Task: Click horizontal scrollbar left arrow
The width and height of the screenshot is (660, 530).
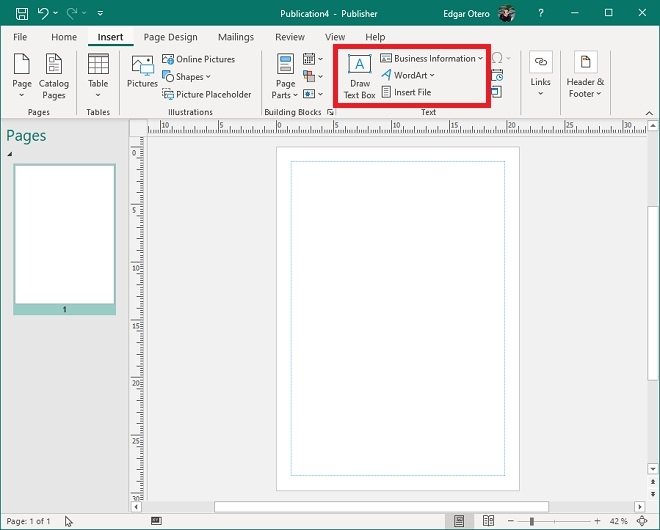Action: coord(136,507)
